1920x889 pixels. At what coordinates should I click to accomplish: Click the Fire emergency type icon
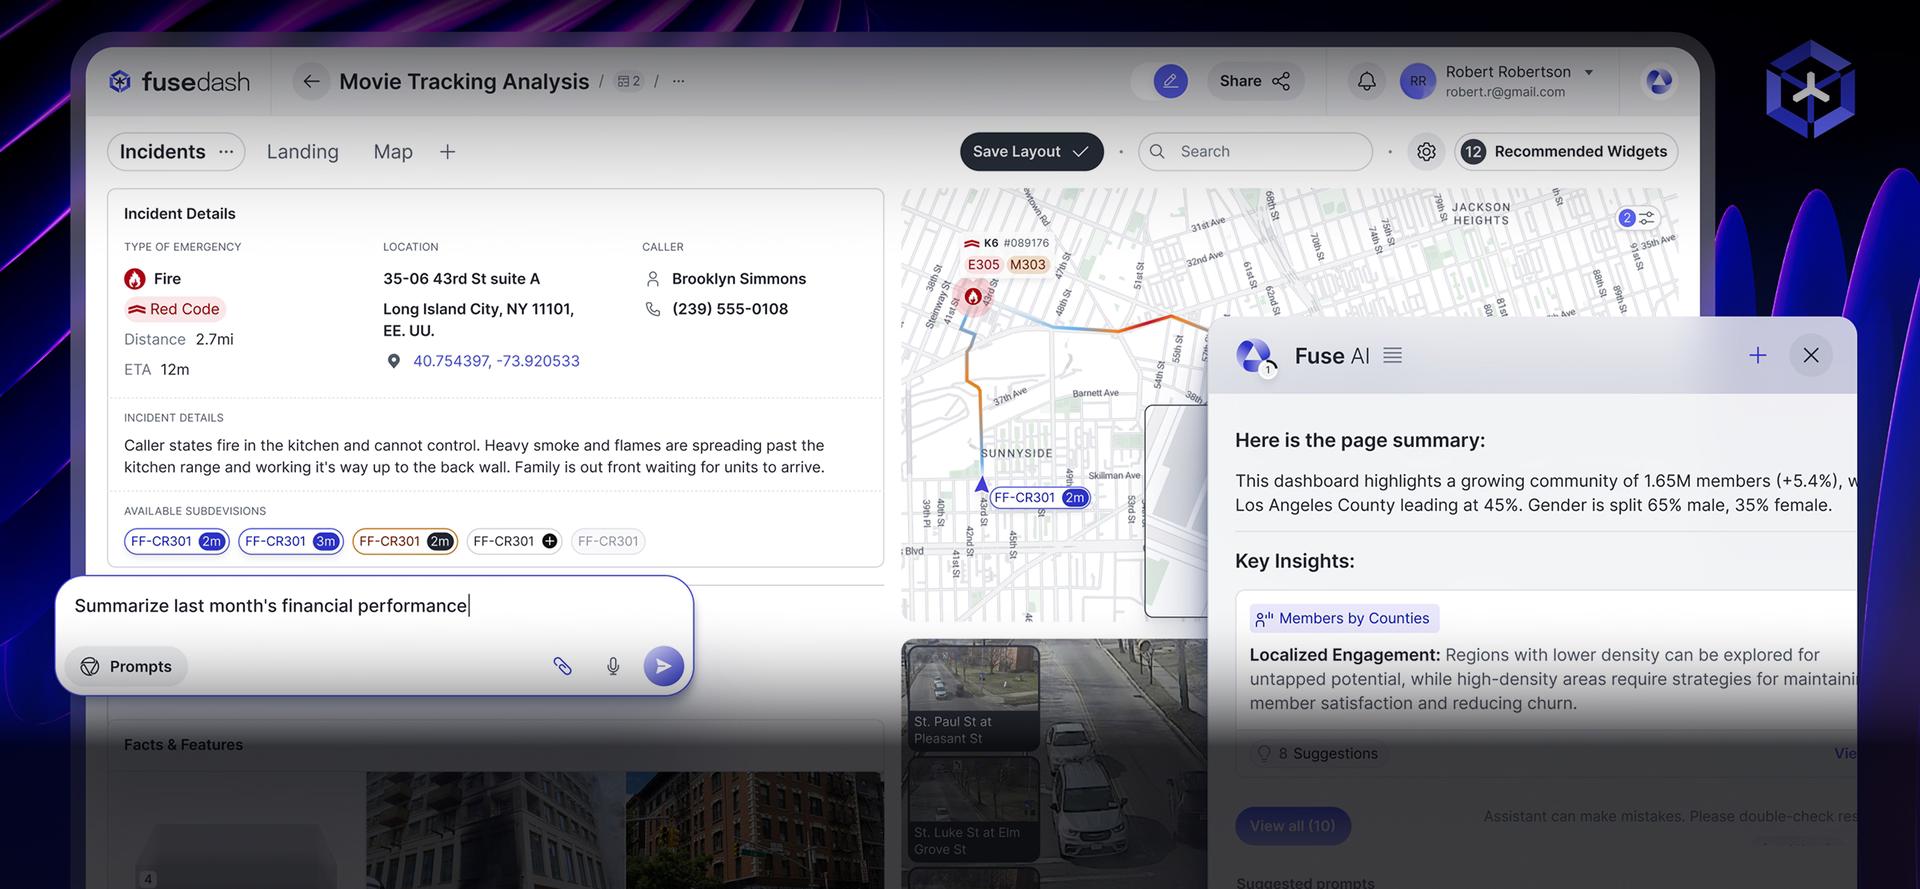point(135,279)
